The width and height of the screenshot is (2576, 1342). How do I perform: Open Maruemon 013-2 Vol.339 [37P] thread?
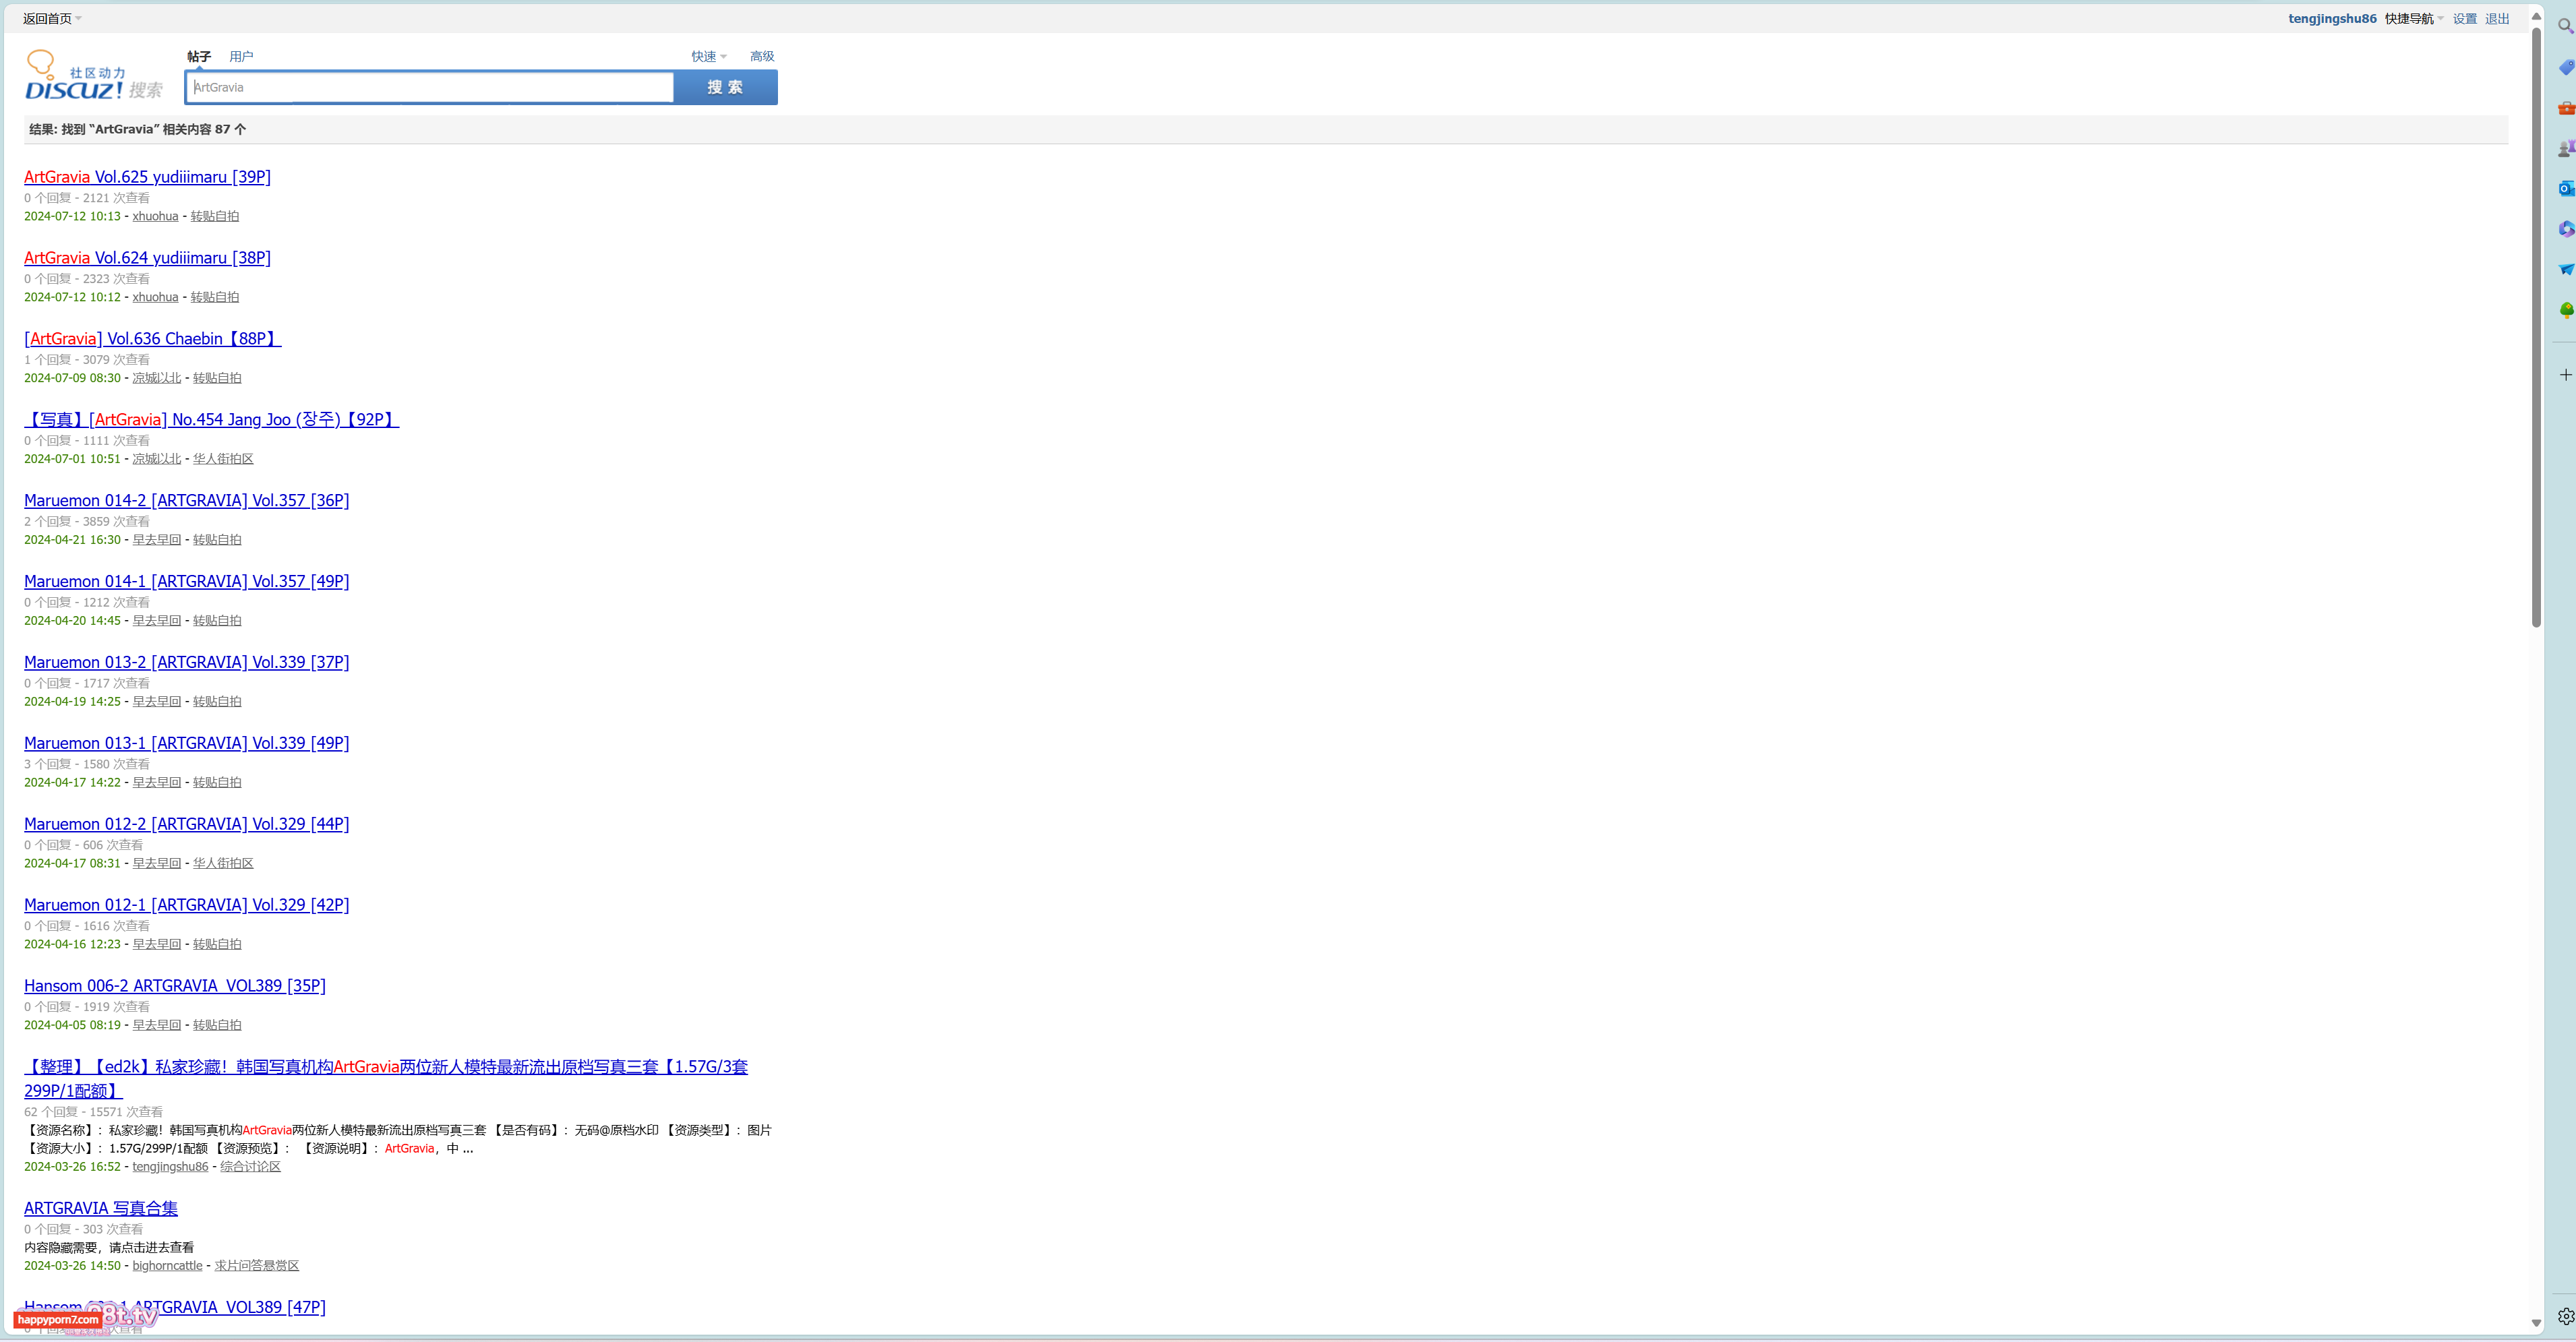tap(186, 663)
